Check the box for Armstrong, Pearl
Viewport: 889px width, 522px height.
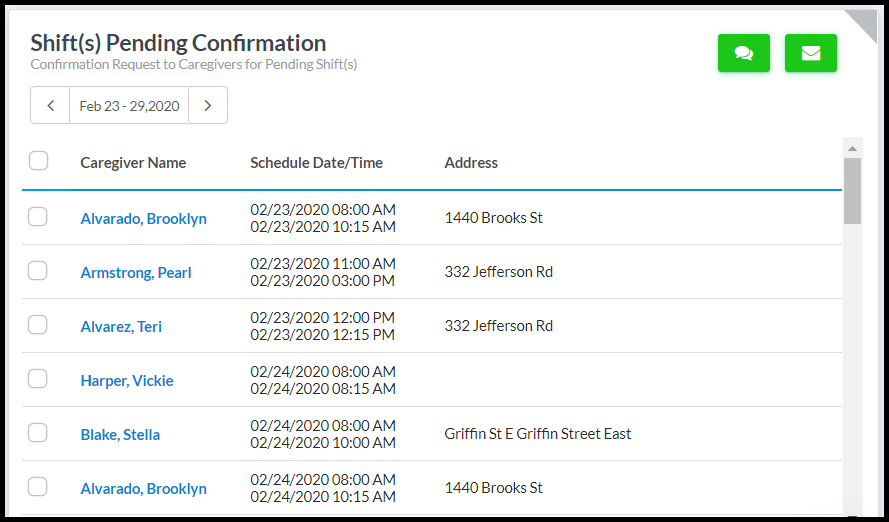pyautogui.click(x=38, y=271)
